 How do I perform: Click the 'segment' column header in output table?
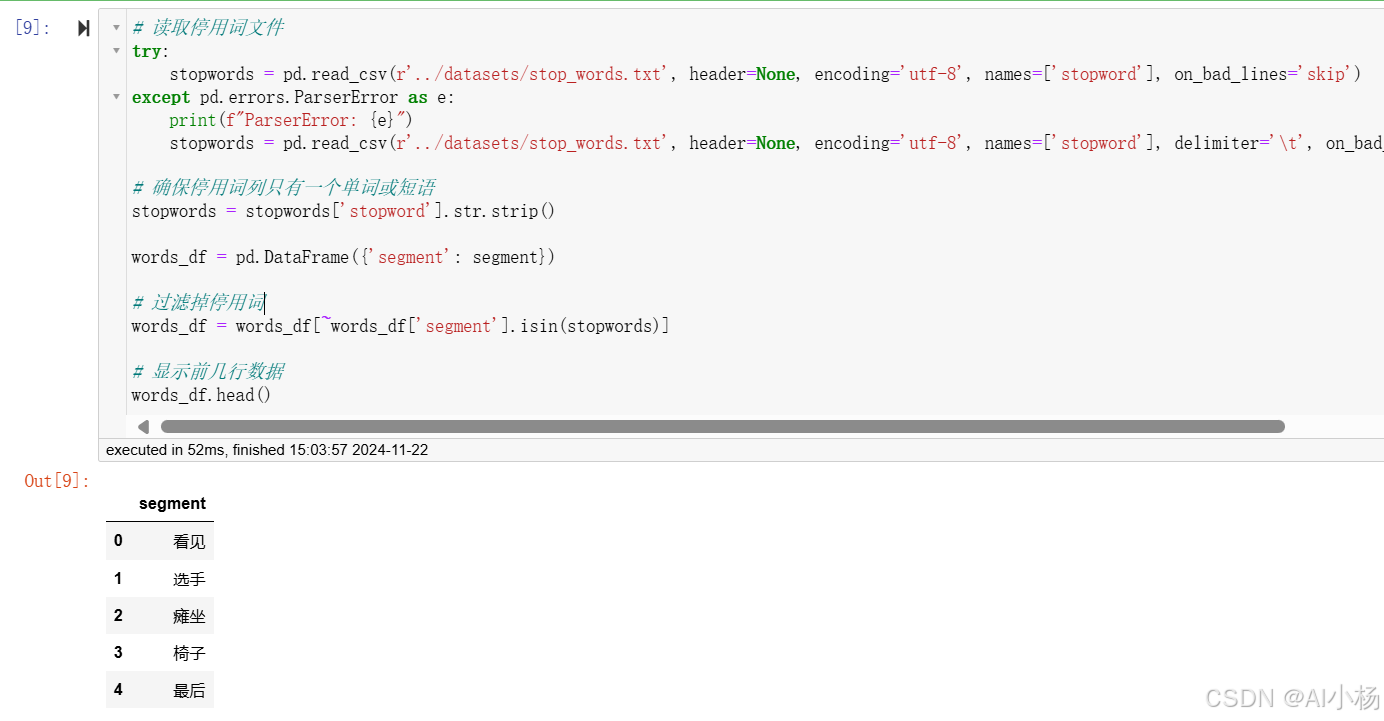point(172,504)
